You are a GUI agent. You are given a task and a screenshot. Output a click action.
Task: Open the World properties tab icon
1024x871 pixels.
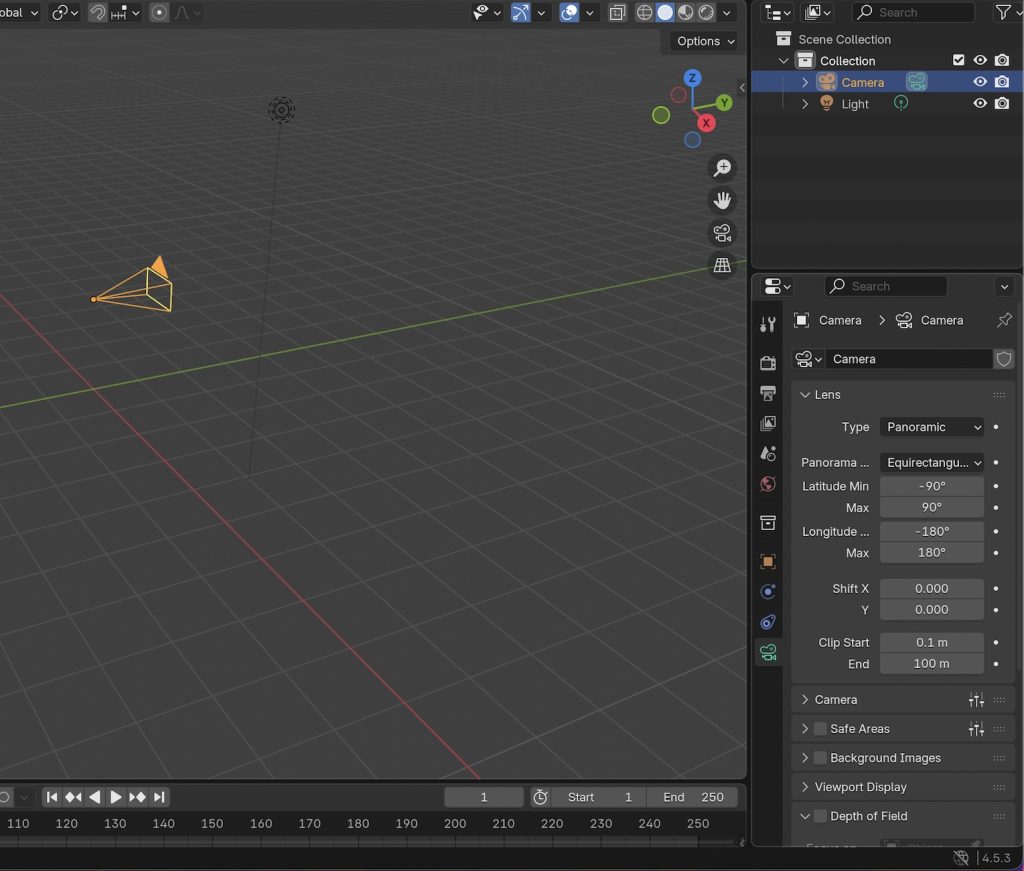[x=768, y=484]
